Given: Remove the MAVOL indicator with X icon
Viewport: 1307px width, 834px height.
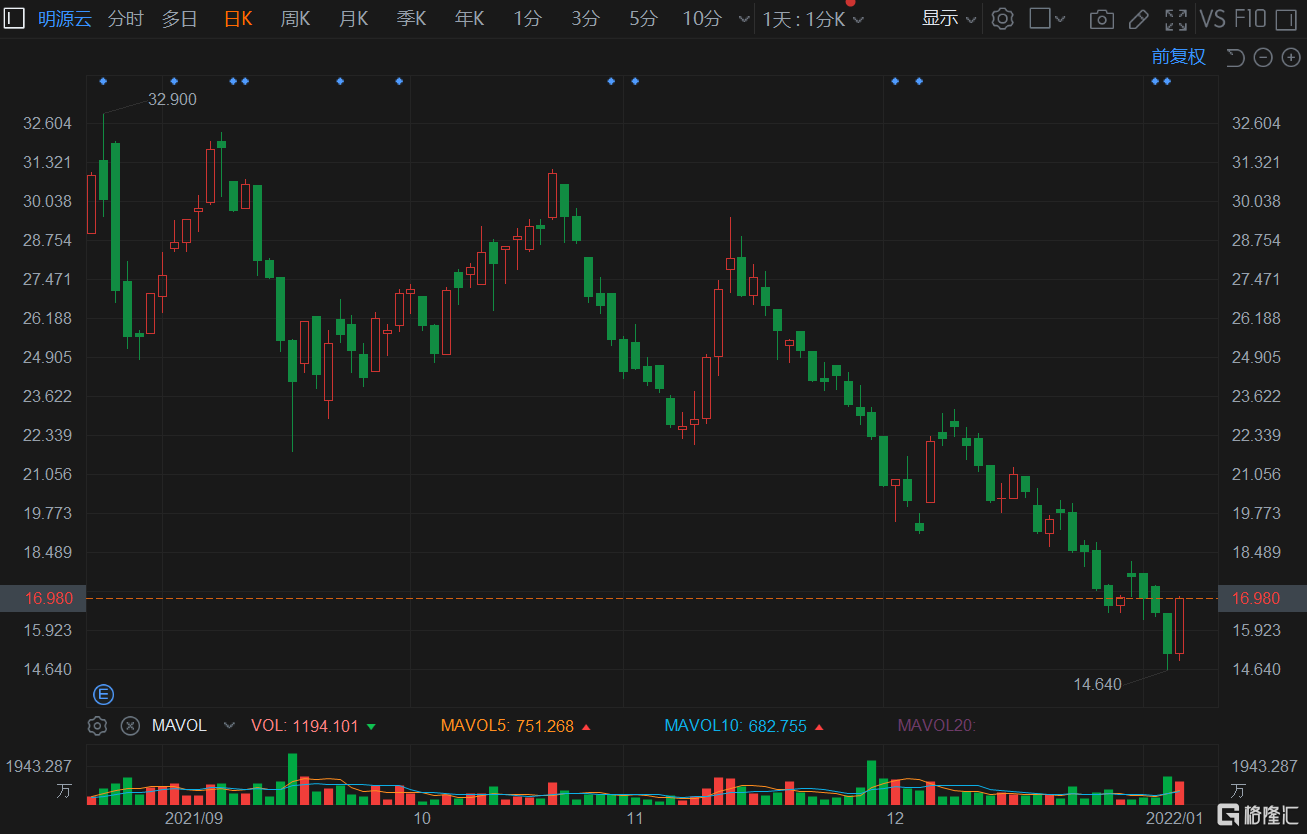Looking at the screenshot, I should 129,726.
